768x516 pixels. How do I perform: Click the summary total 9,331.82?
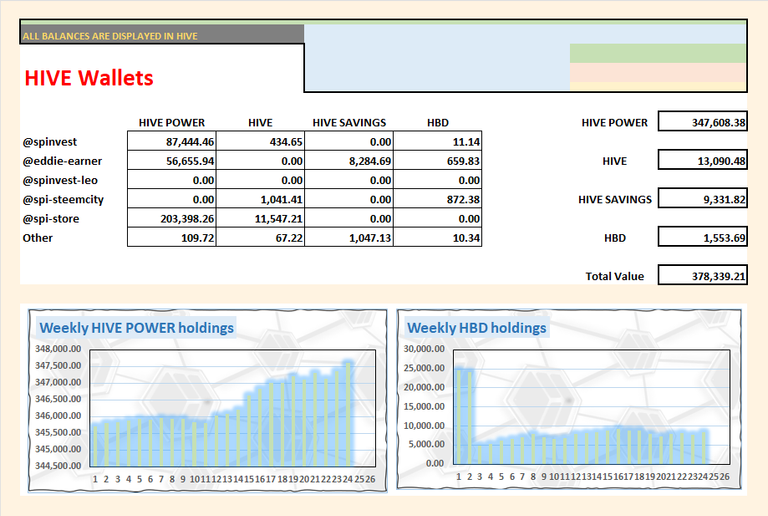[x=702, y=198]
